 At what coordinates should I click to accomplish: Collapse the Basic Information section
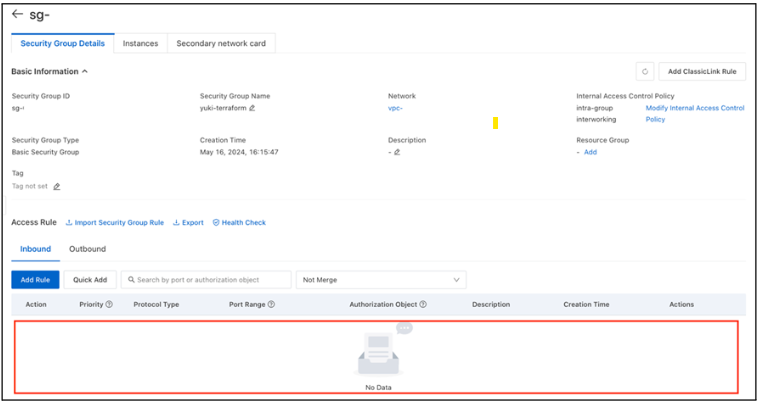point(85,72)
